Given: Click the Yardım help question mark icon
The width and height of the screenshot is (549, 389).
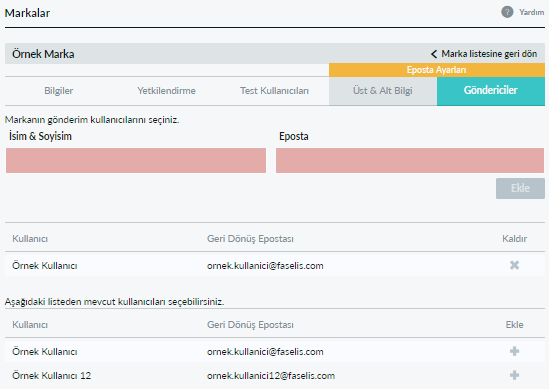Looking at the screenshot, I should click(507, 12).
